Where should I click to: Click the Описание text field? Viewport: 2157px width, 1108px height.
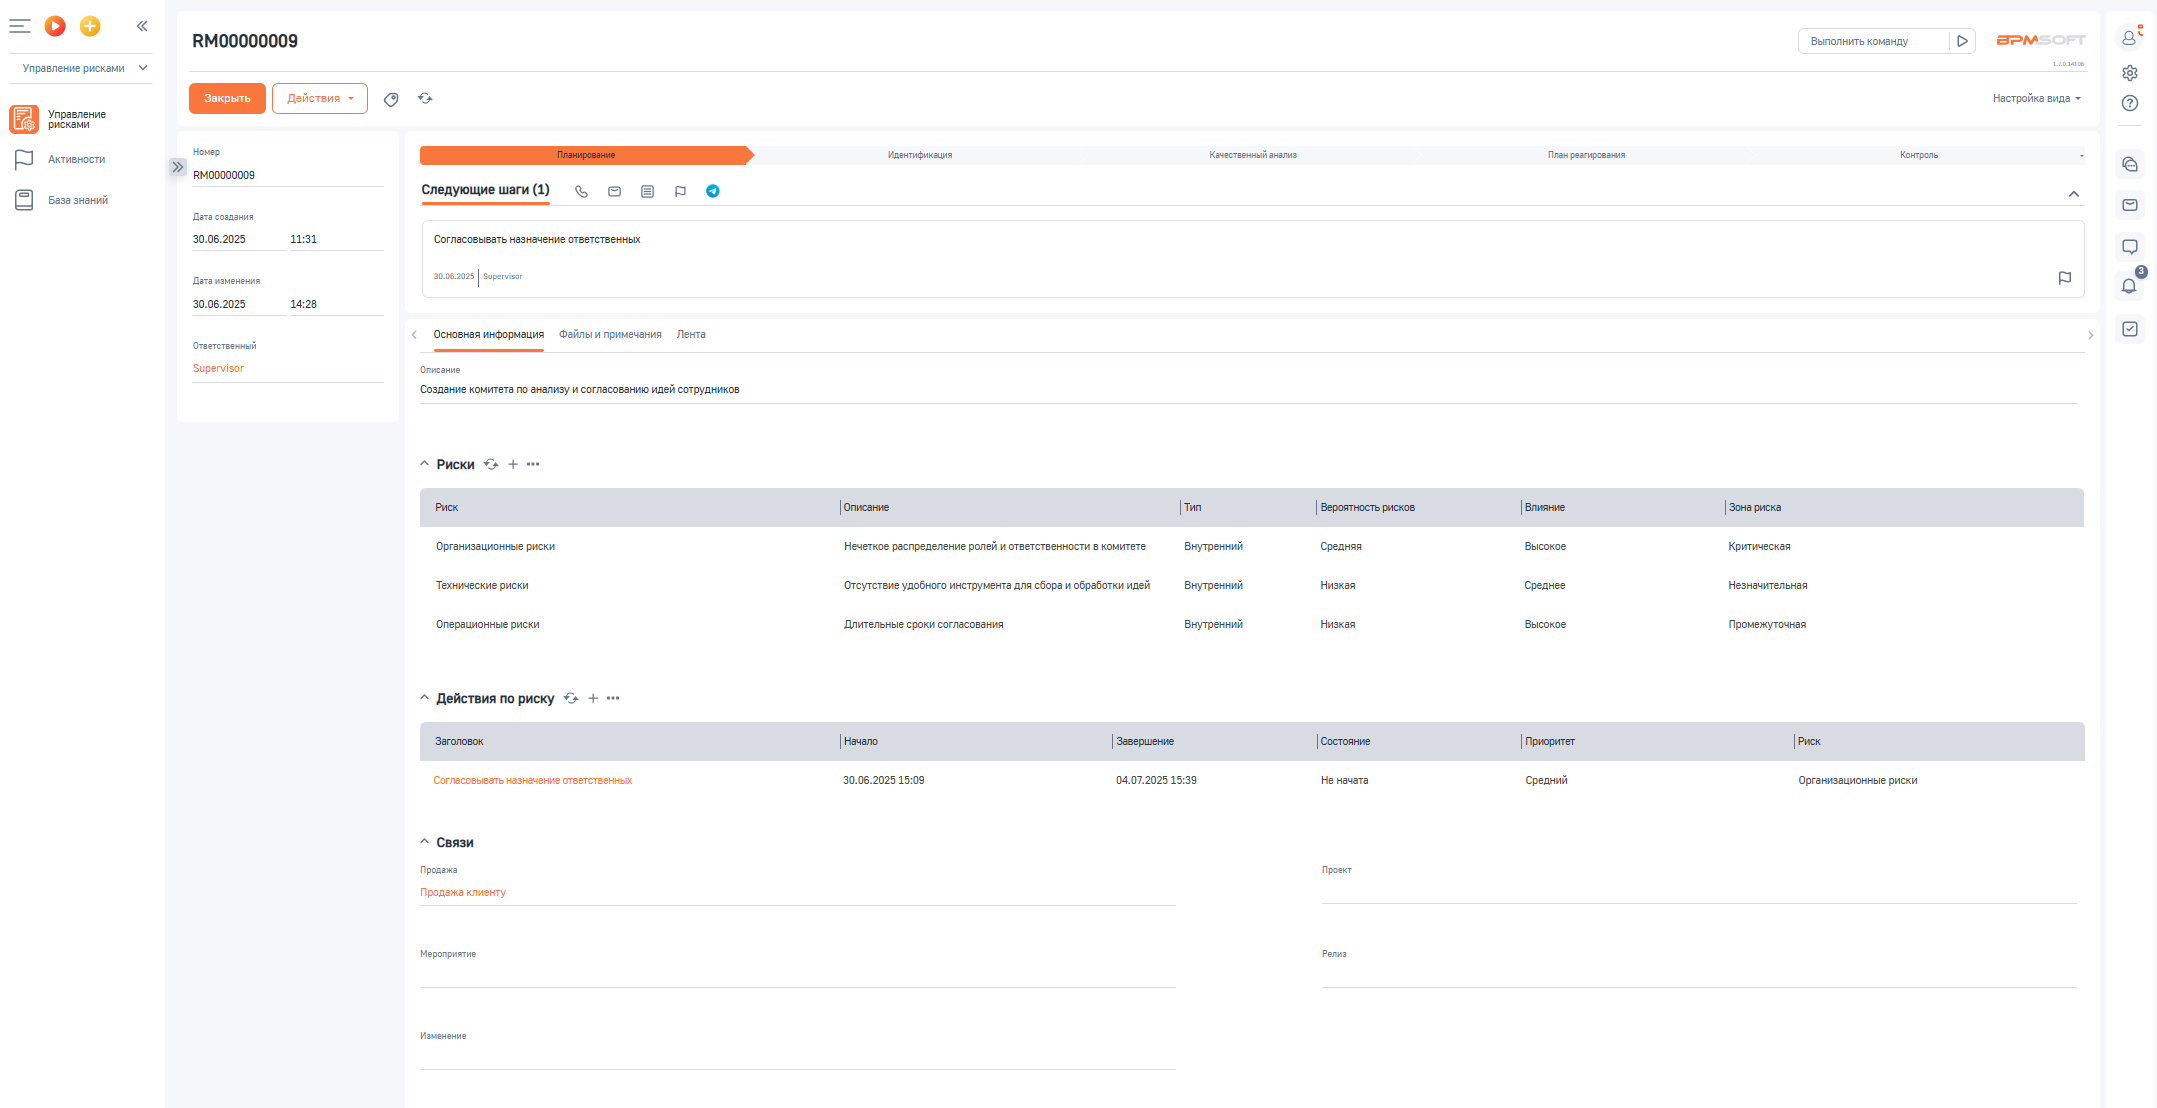point(1248,390)
